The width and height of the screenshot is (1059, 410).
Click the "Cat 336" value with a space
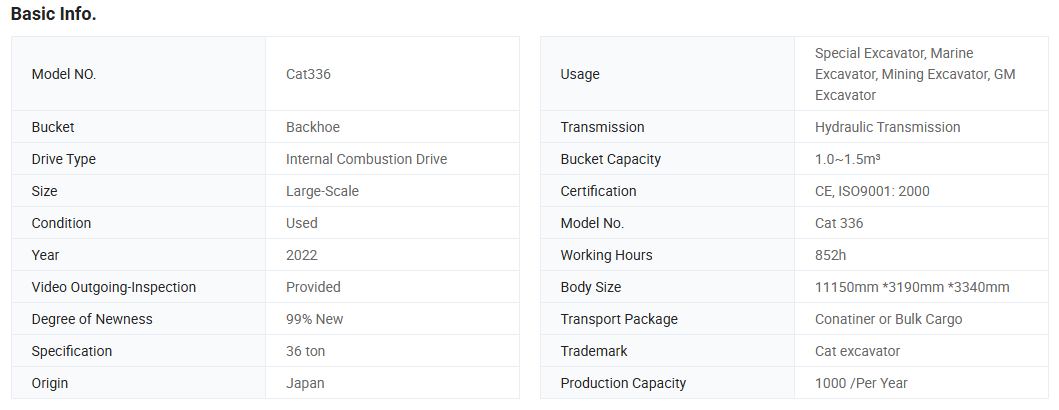coord(839,223)
